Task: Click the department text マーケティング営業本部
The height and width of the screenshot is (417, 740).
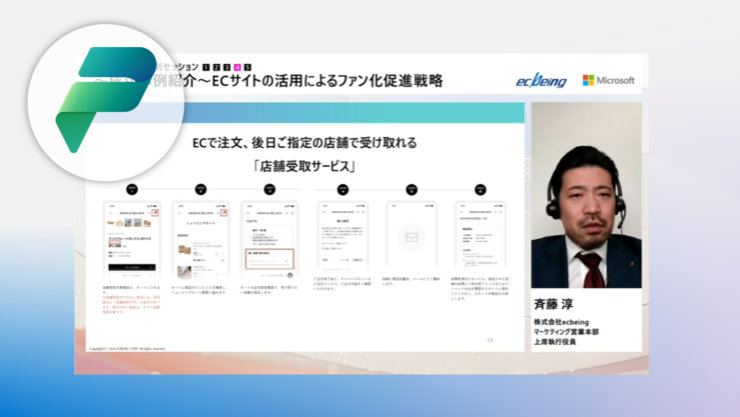Action: coord(566,332)
